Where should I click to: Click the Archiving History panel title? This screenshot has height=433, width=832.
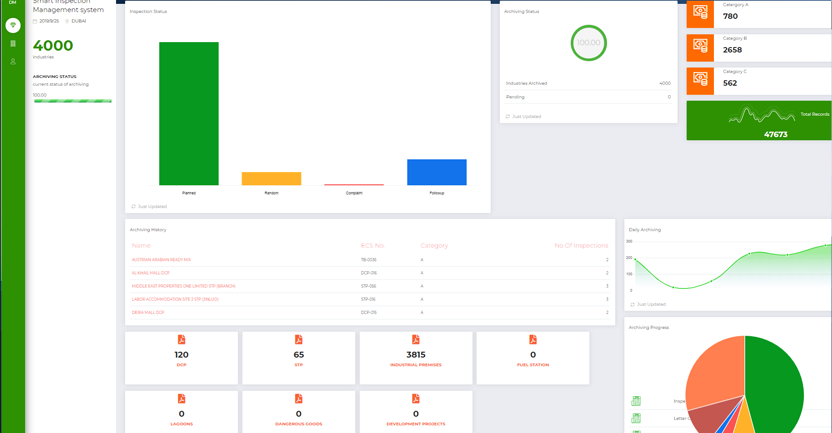pos(148,230)
